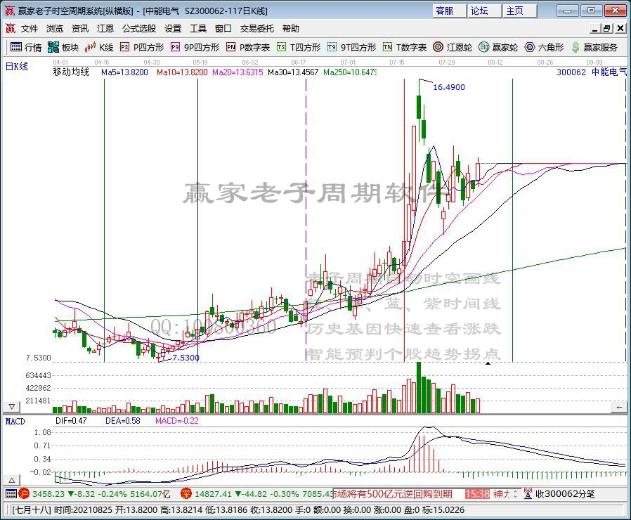Open the 江恩 menu
The image size is (631, 520).
click(x=105, y=28)
